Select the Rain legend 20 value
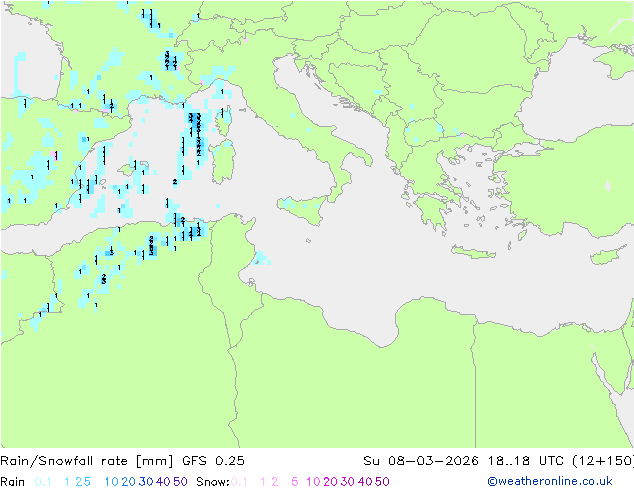The image size is (634, 490). tap(129, 482)
